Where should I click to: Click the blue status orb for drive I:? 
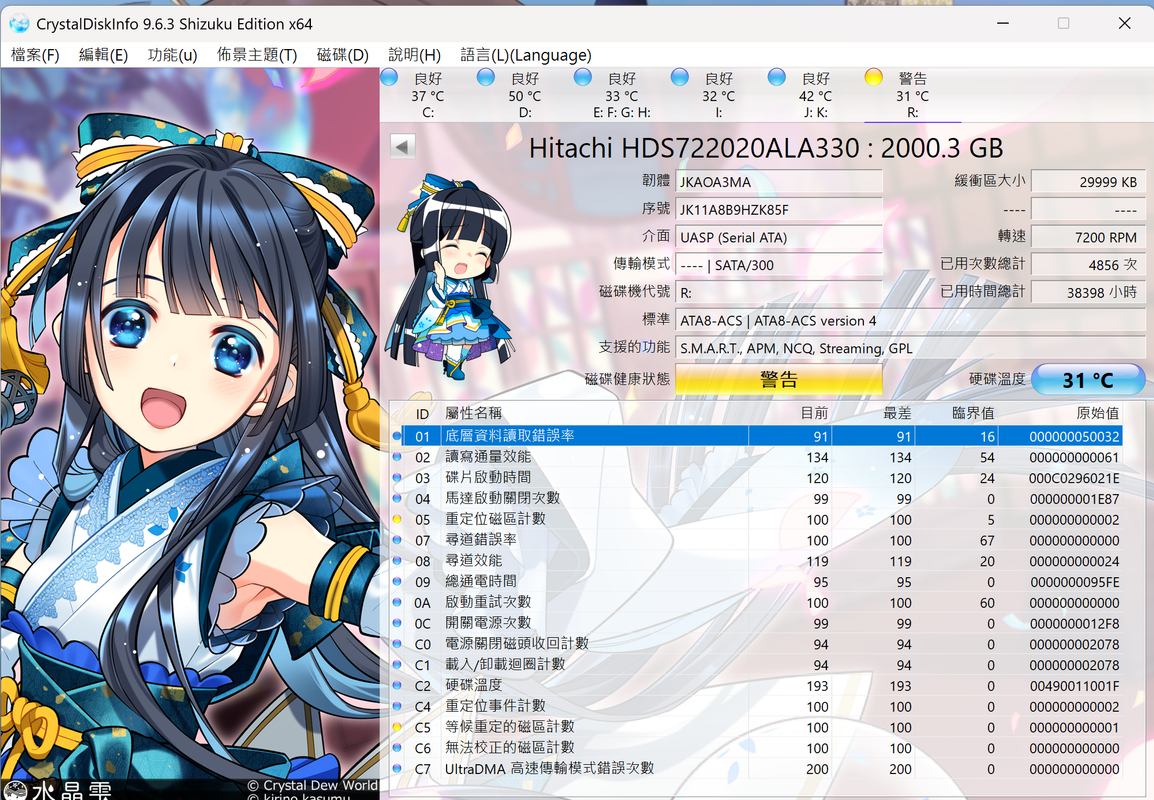[680, 77]
